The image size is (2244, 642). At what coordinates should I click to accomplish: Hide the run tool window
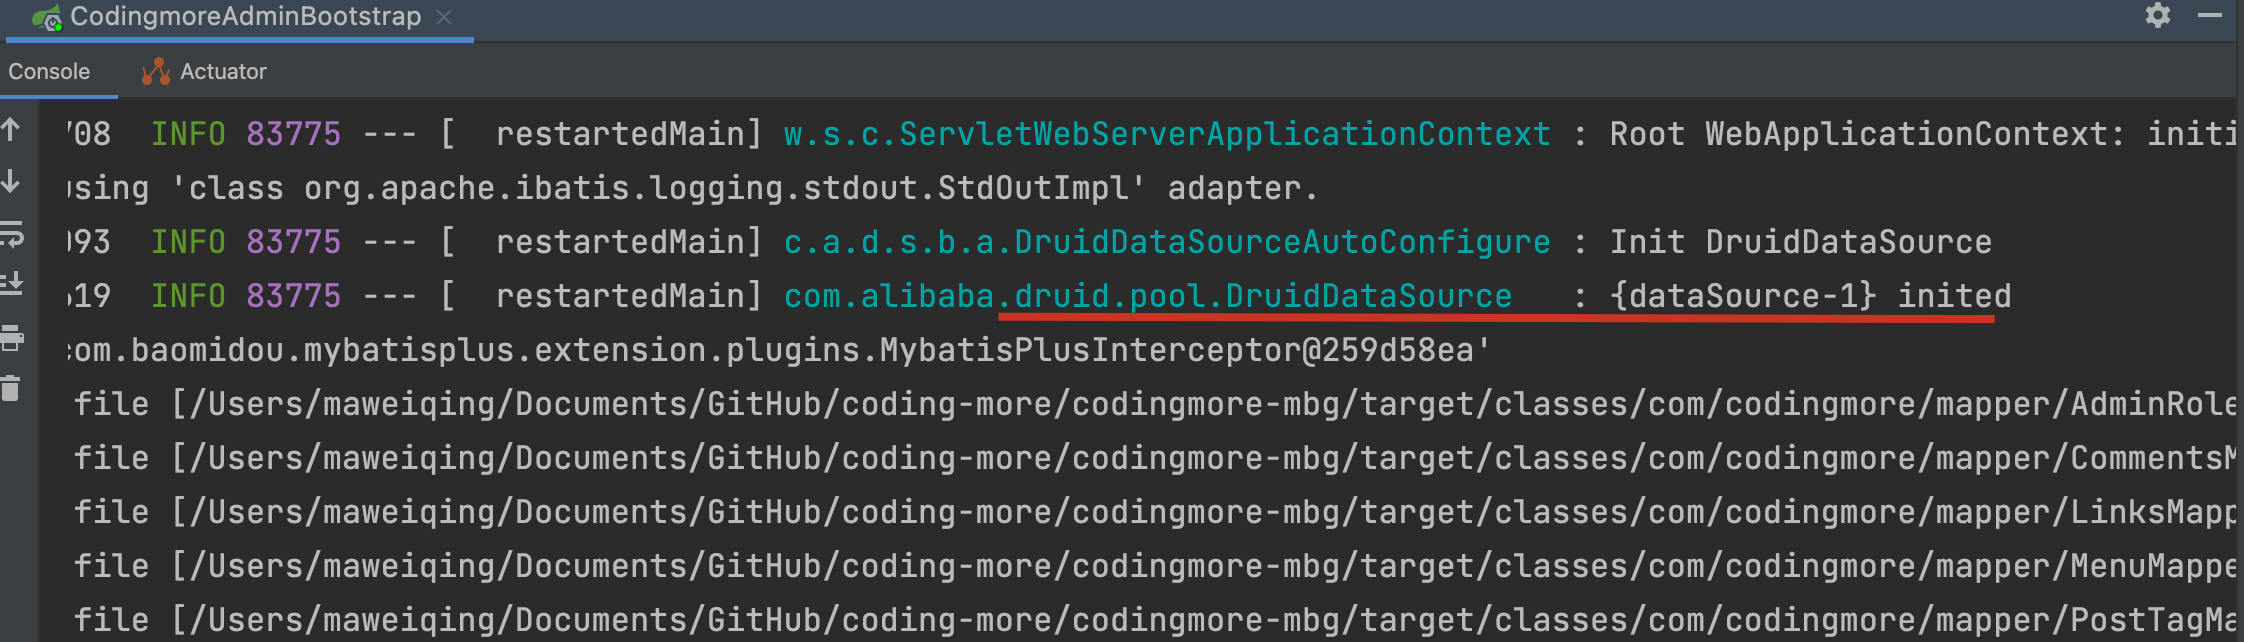click(2209, 16)
